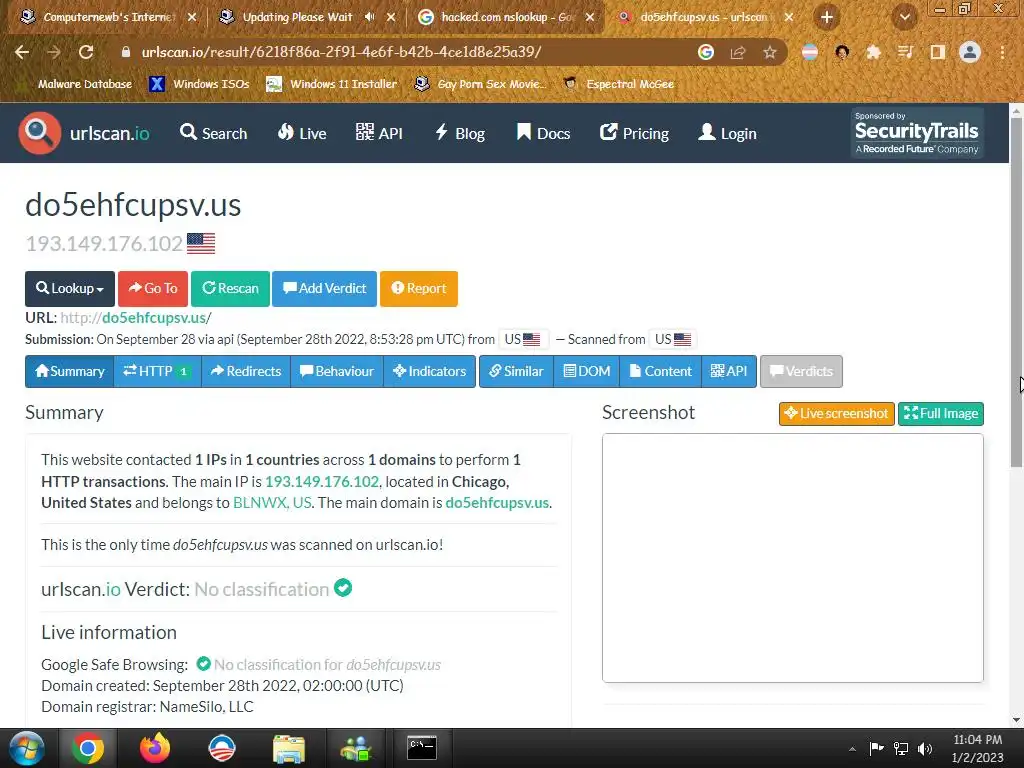Open API in the urlscan navbar
The height and width of the screenshot is (768, 1024).
coord(379,133)
